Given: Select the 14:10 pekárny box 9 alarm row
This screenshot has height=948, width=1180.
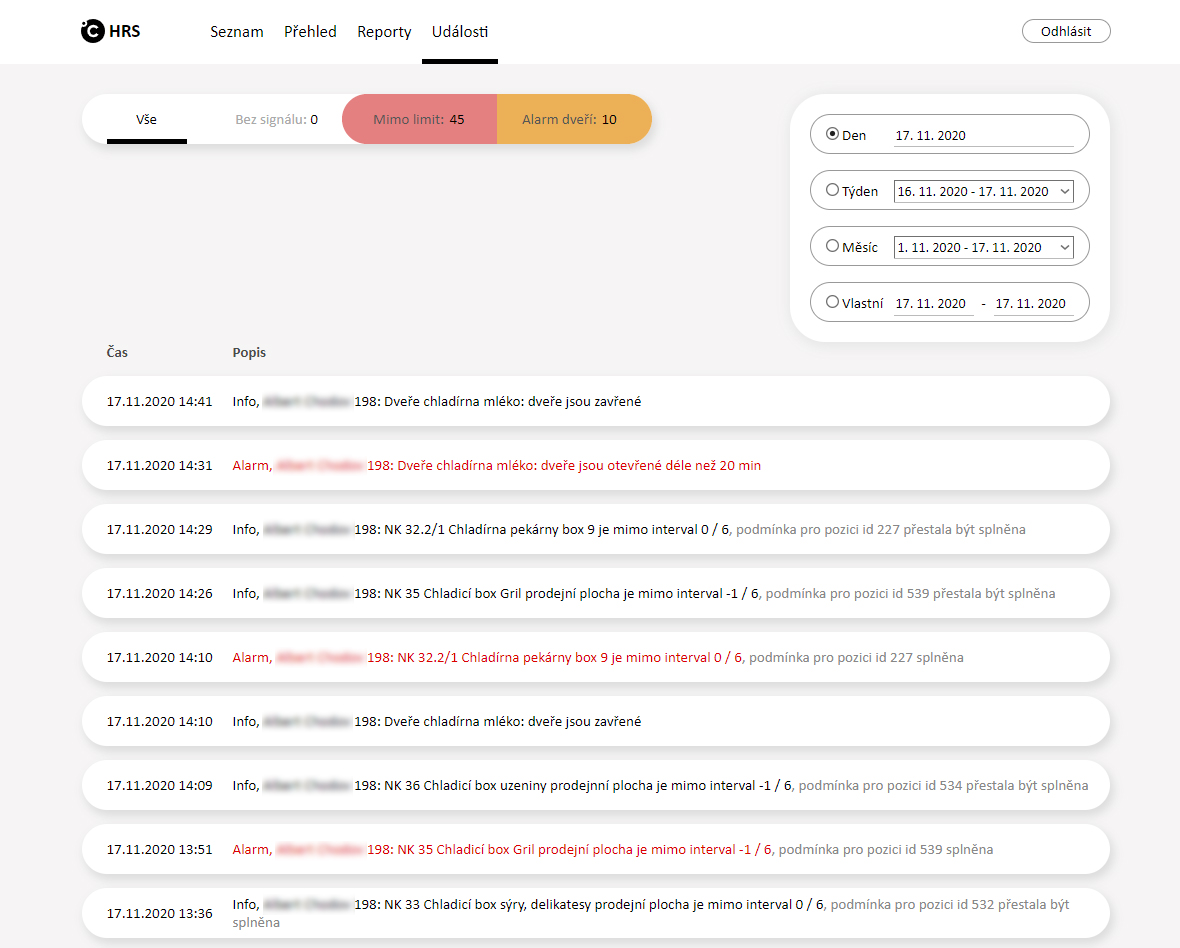Looking at the screenshot, I should tap(595, 657).
